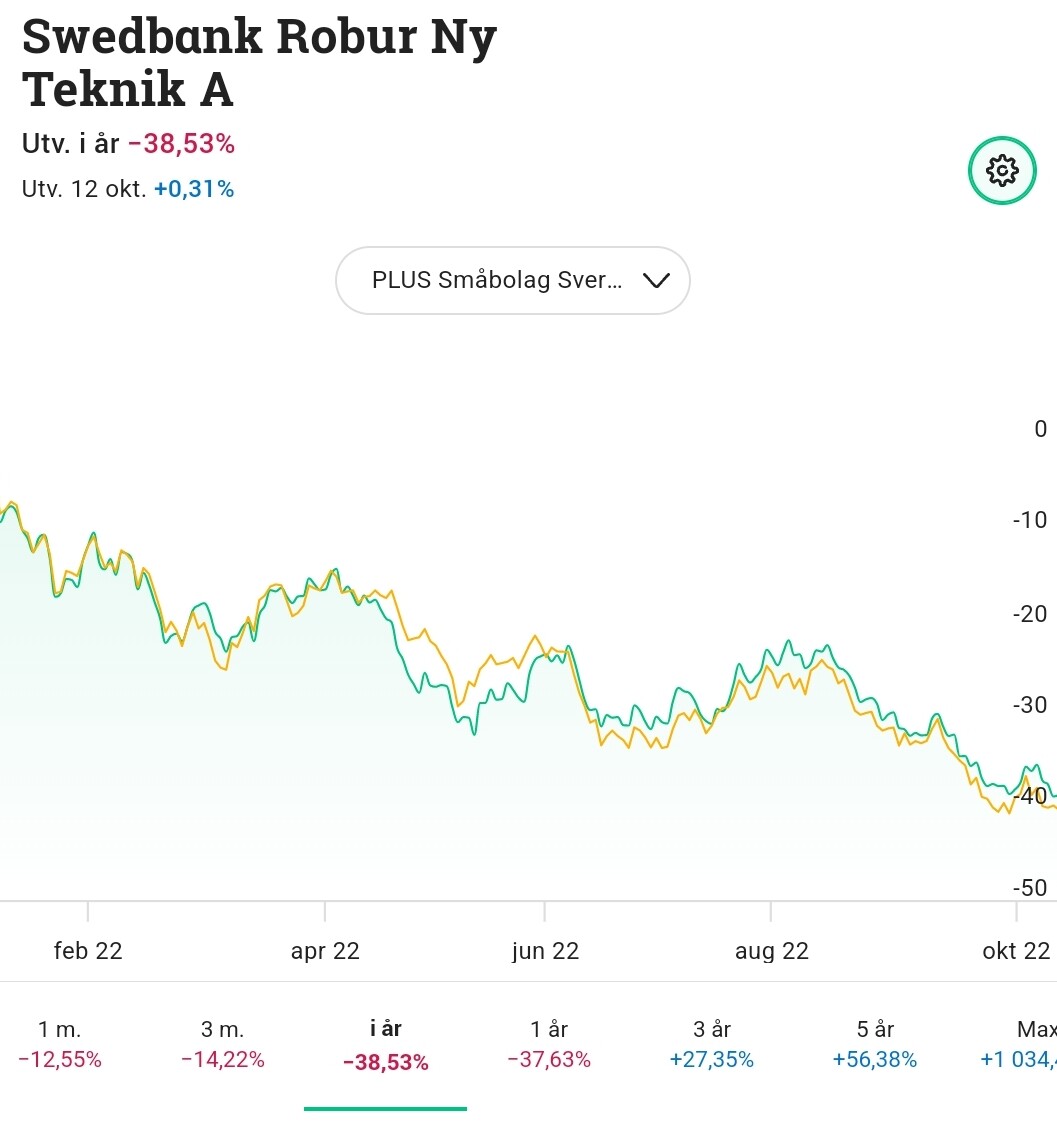Click the dropdown chevron arrow
The image size is (1057, 1140).
(656, 281)
